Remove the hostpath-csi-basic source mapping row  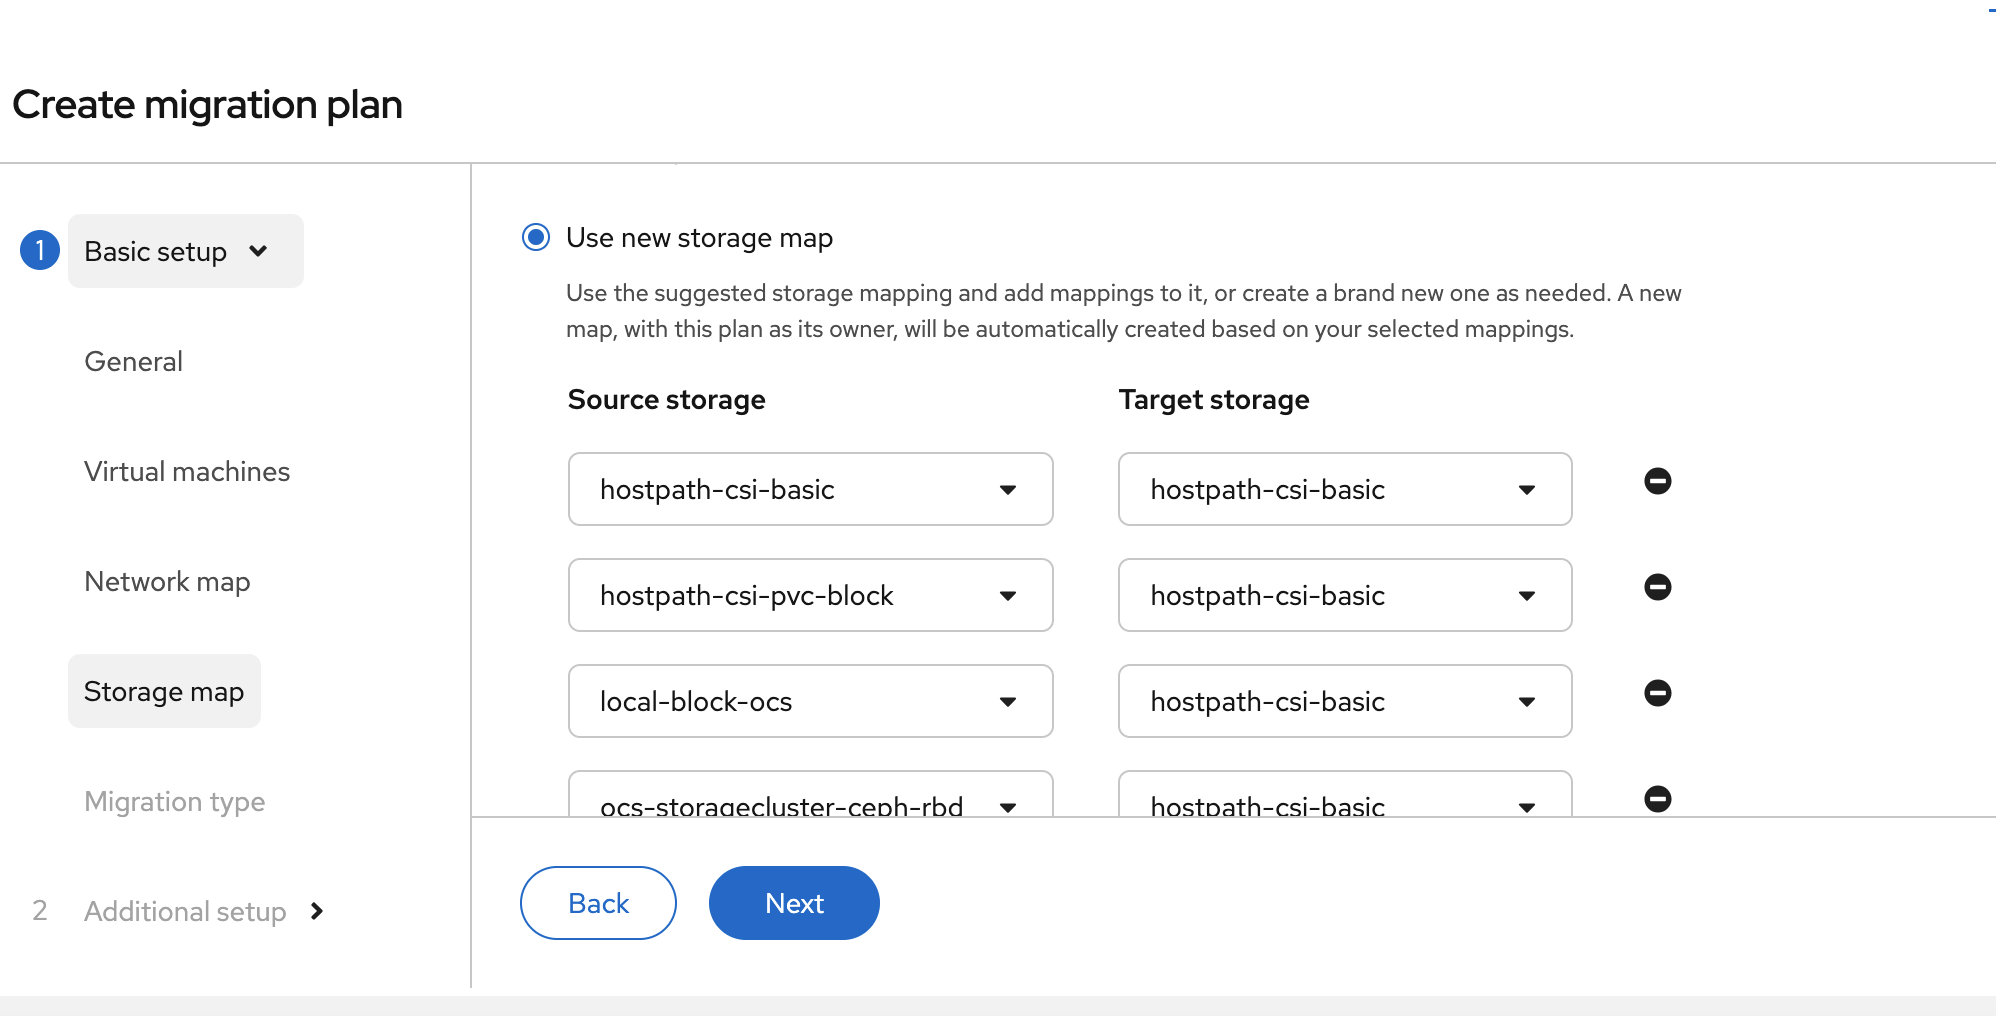1657,481
